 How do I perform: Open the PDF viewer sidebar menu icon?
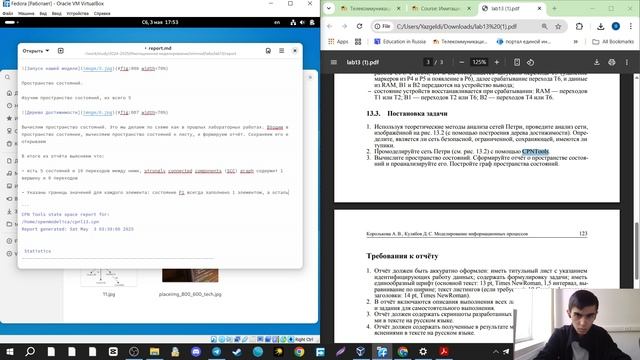point(333,62)
